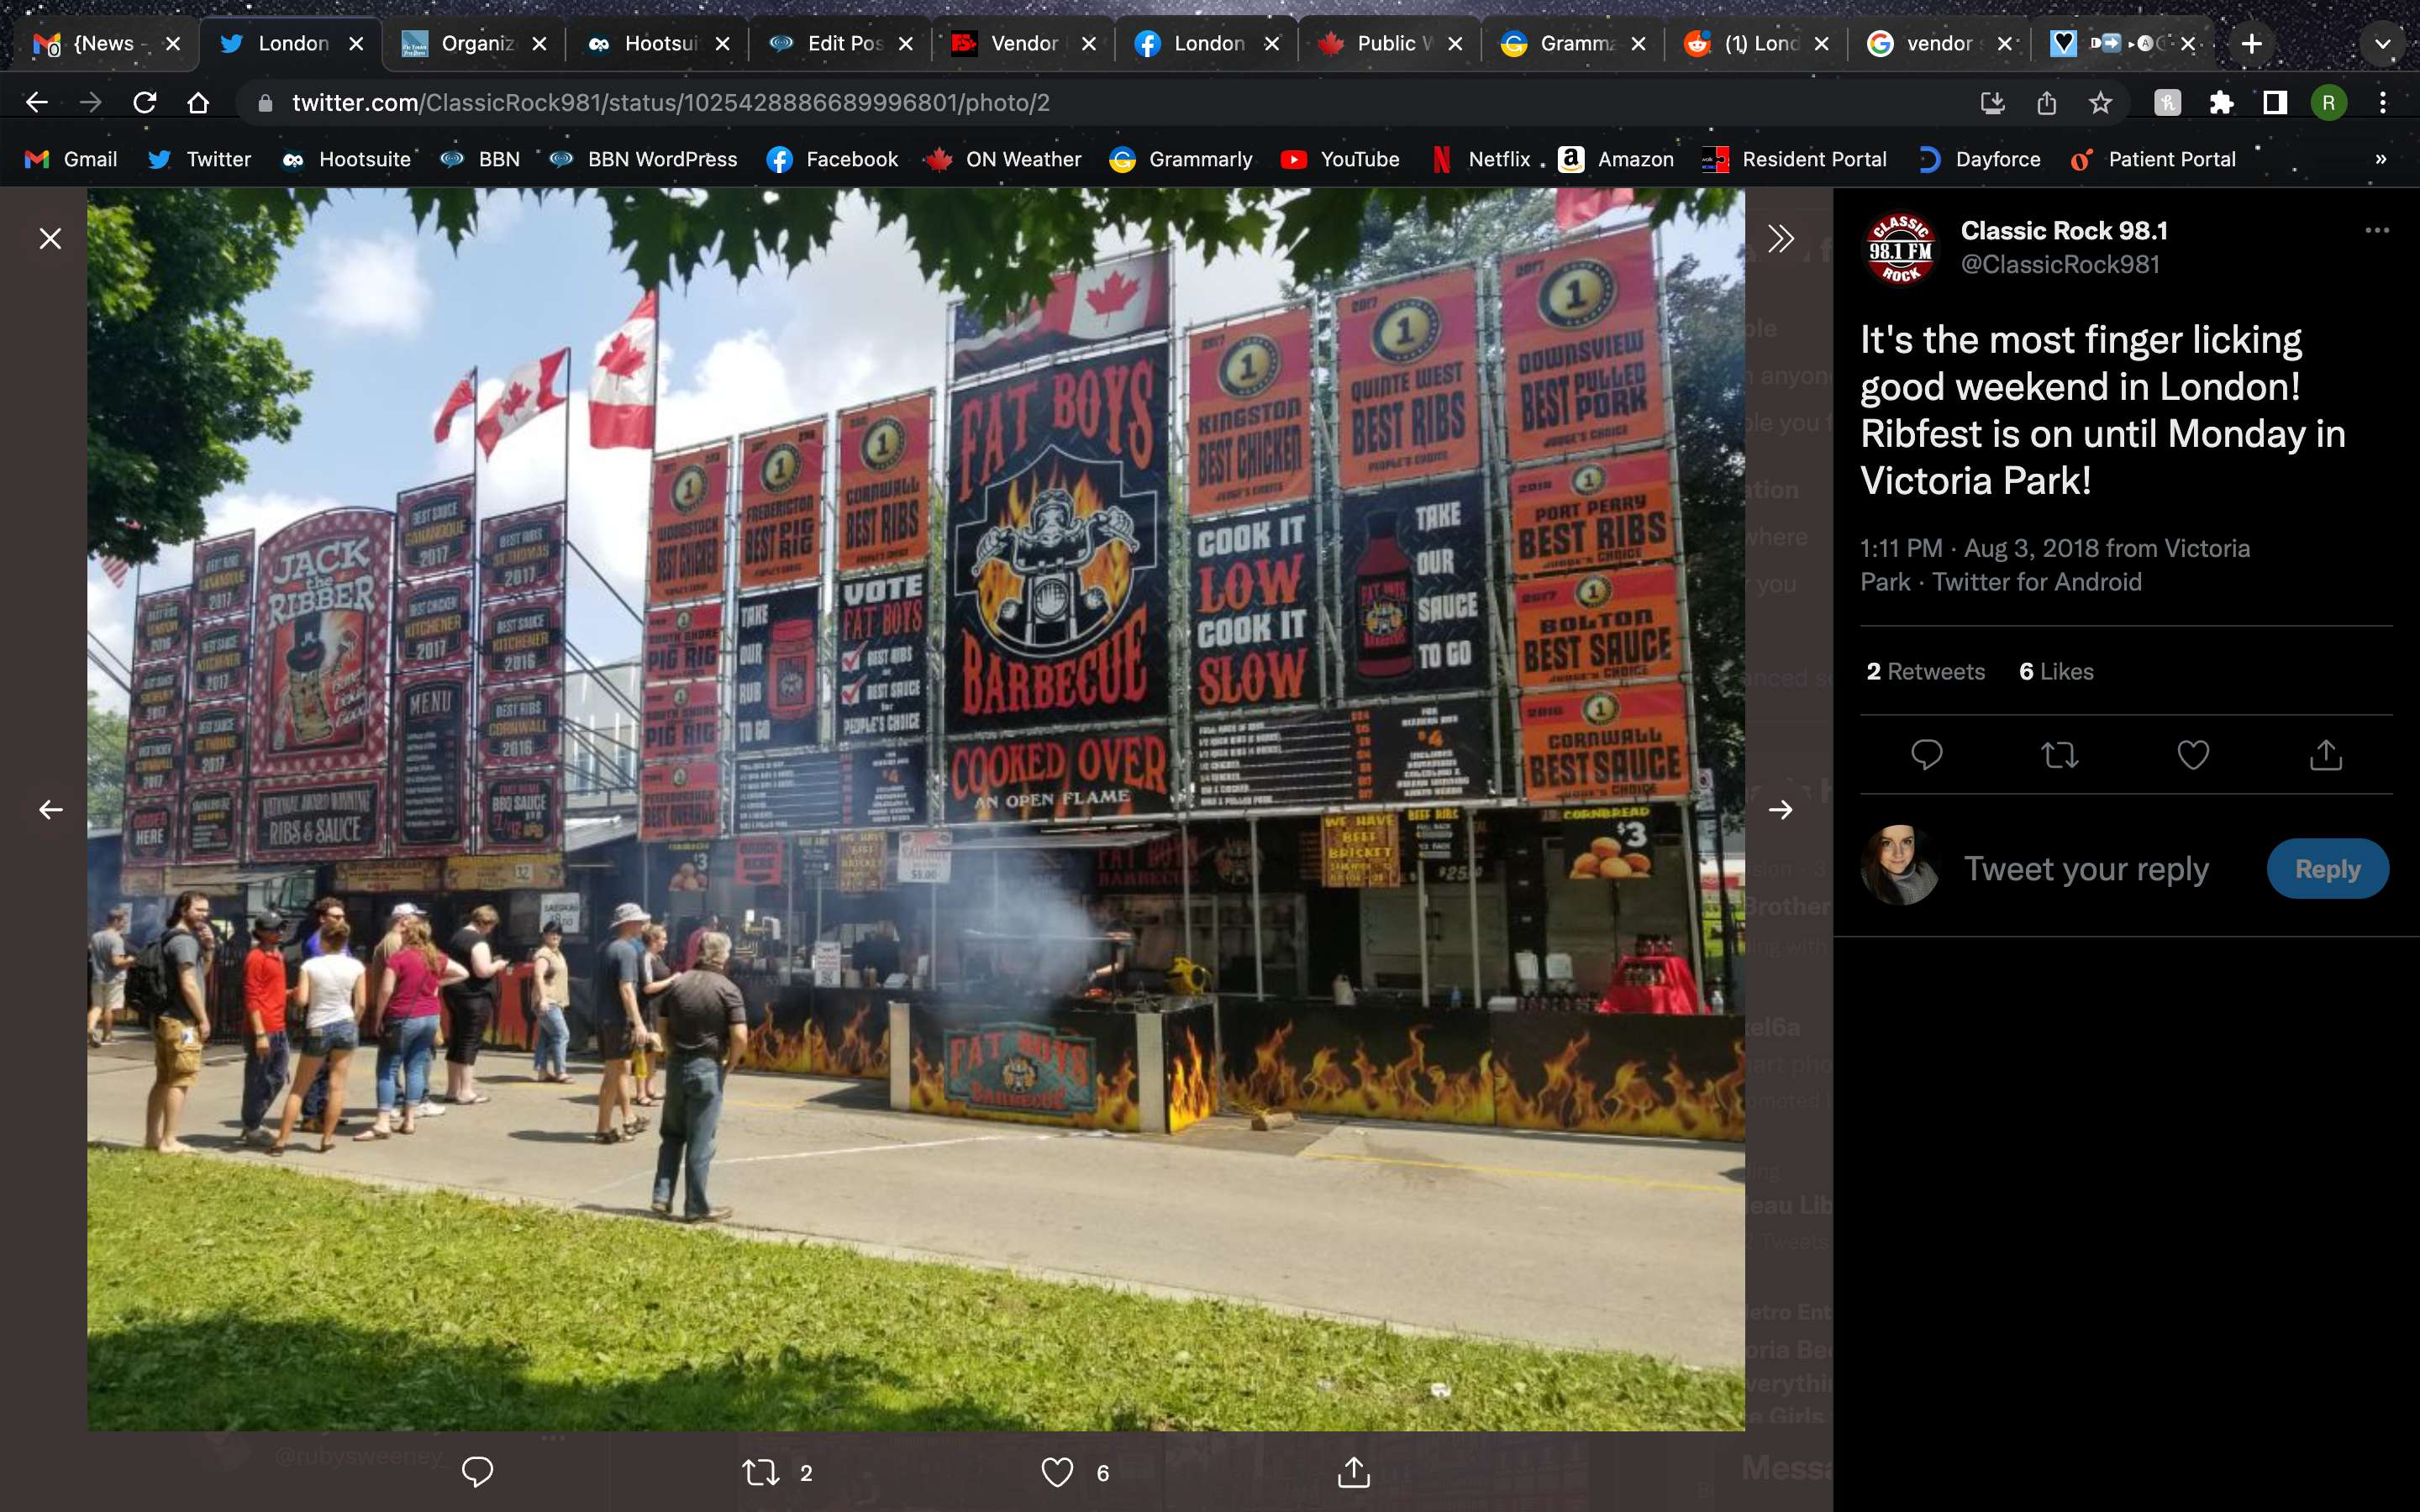Focus the Tweet your reply field
This screenshot has height=1512, width=2420.
pyautogui.click(x=2086, y=868)
